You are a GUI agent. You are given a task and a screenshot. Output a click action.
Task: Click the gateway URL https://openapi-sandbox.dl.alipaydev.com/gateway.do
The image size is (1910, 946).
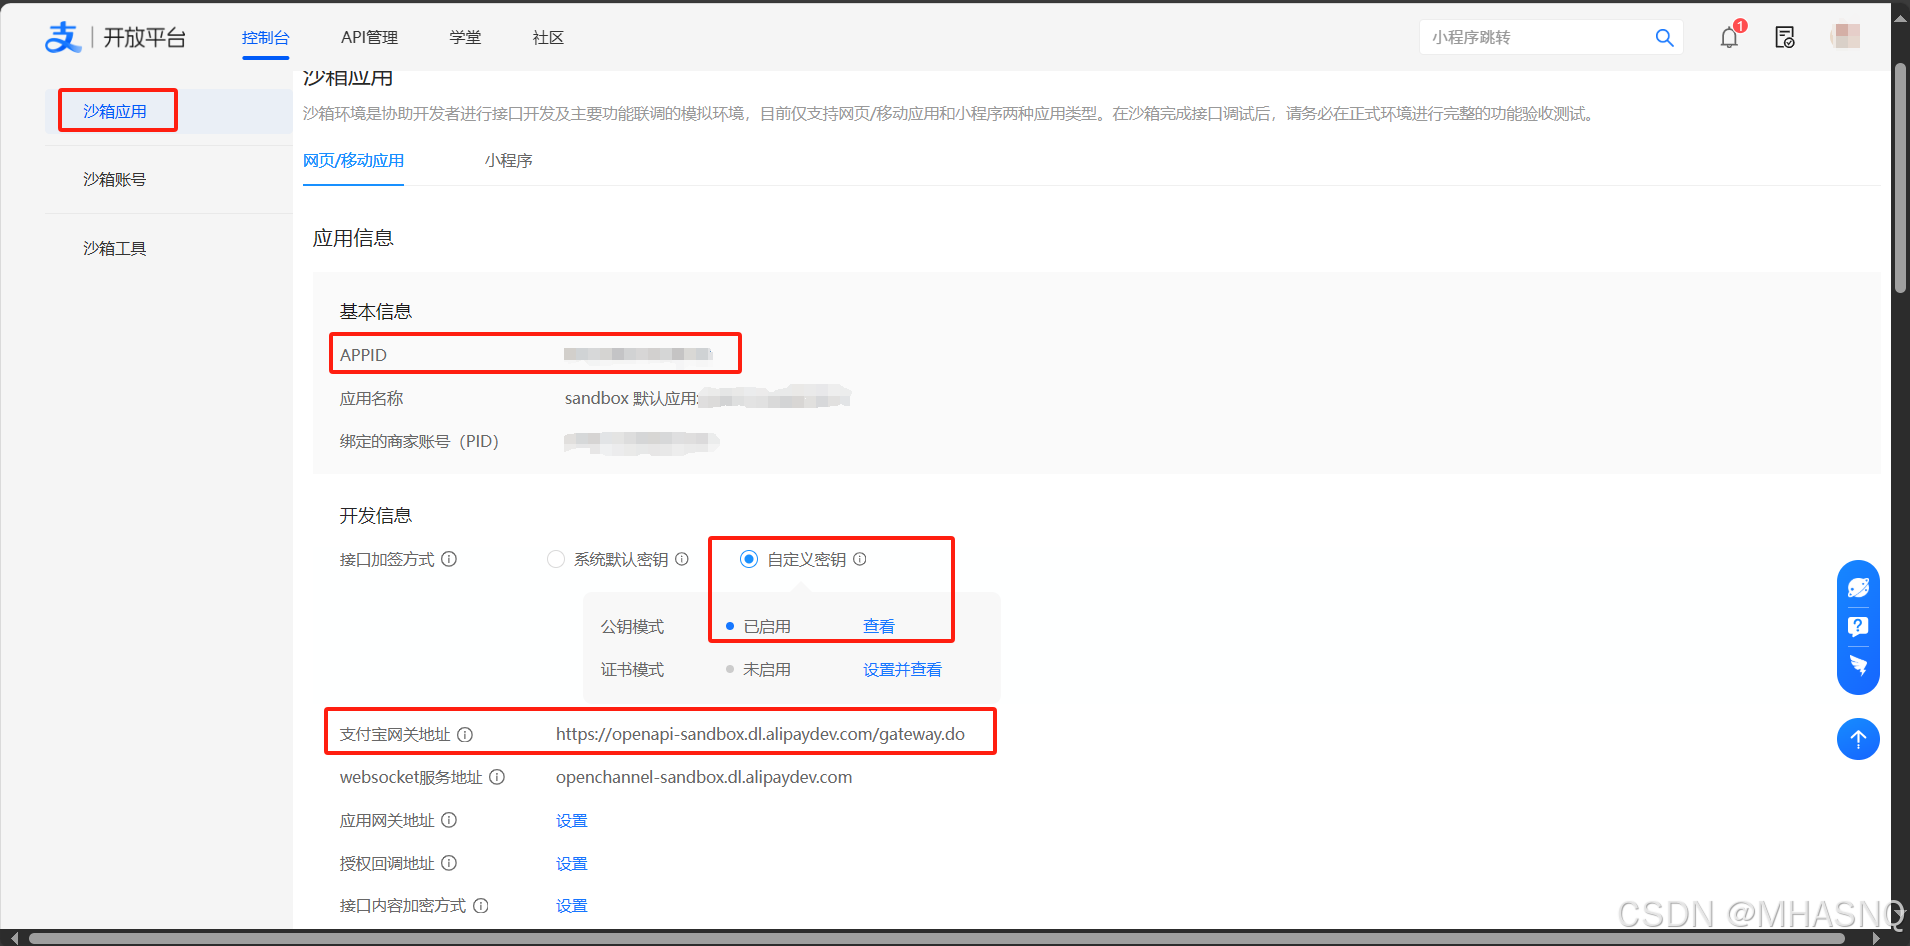[760, 734]
